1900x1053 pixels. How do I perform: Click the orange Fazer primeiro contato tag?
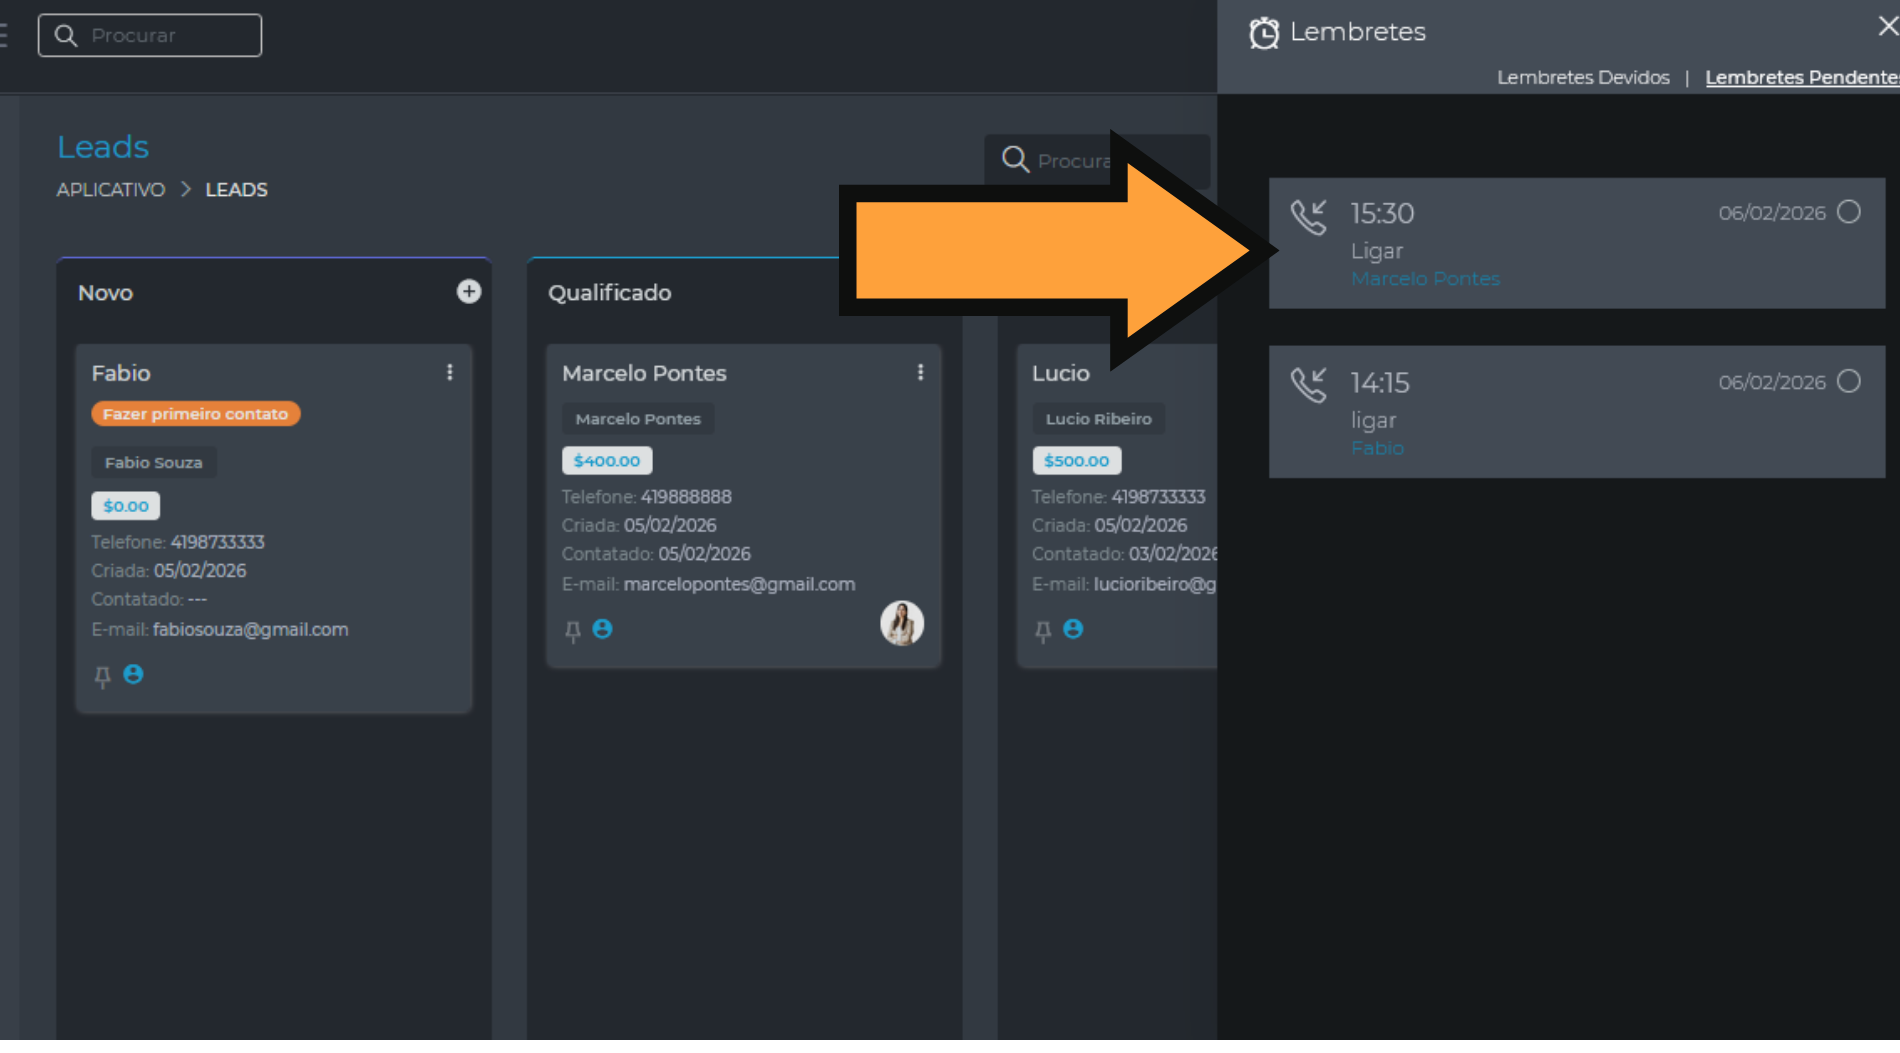pos(195,414)
